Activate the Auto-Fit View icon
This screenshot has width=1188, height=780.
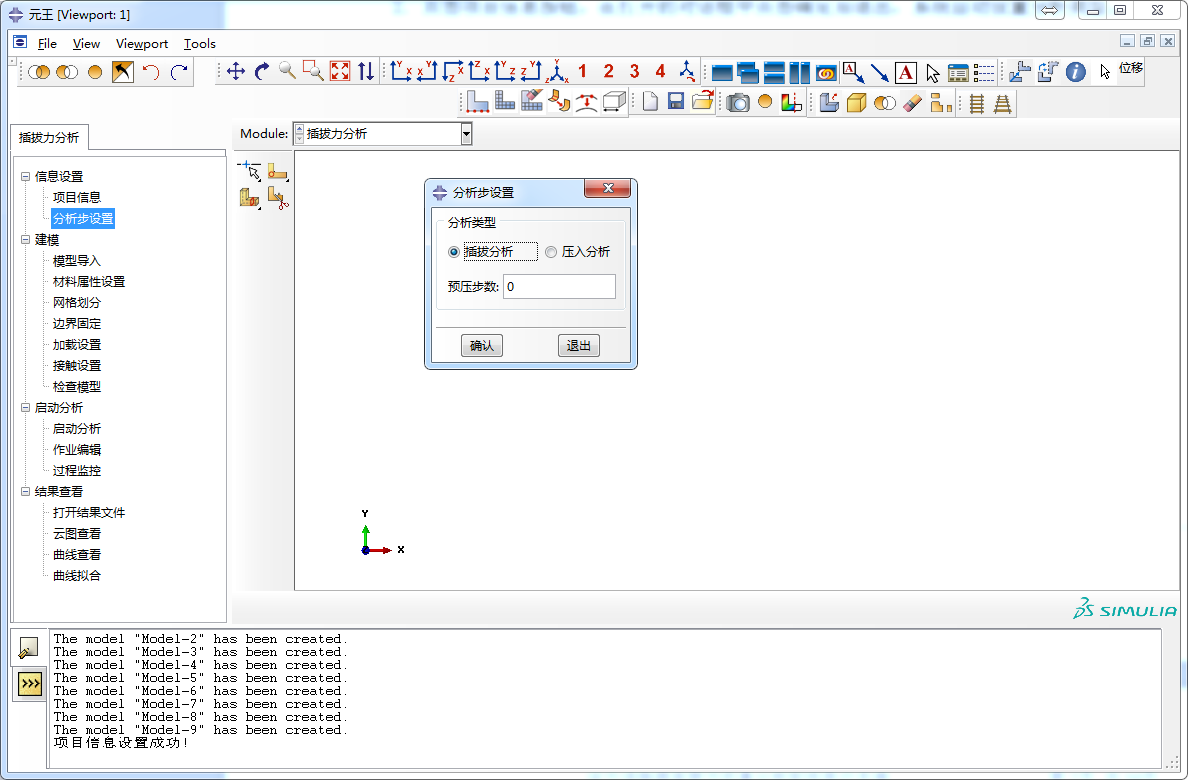(340, 71)
